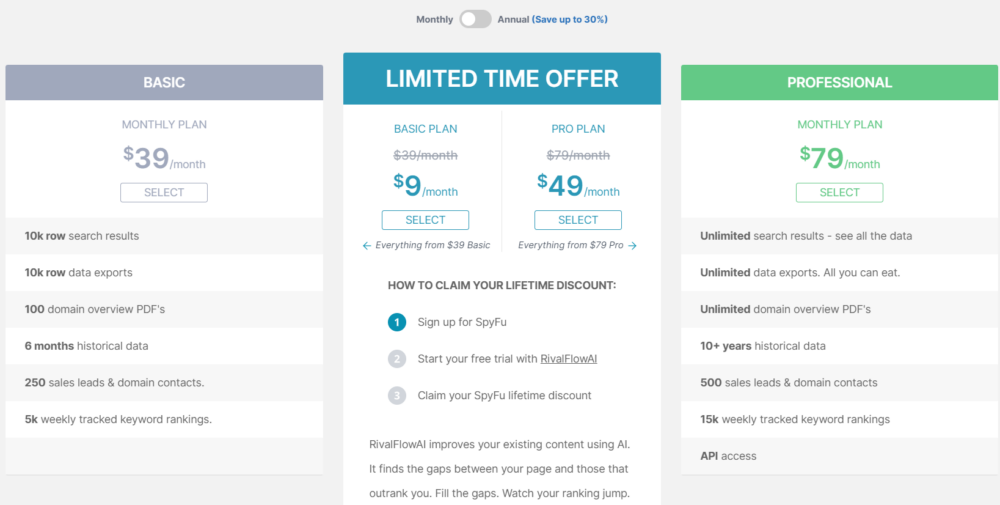Click the LIMITED TIME OFFER header

tap(502, 78)
